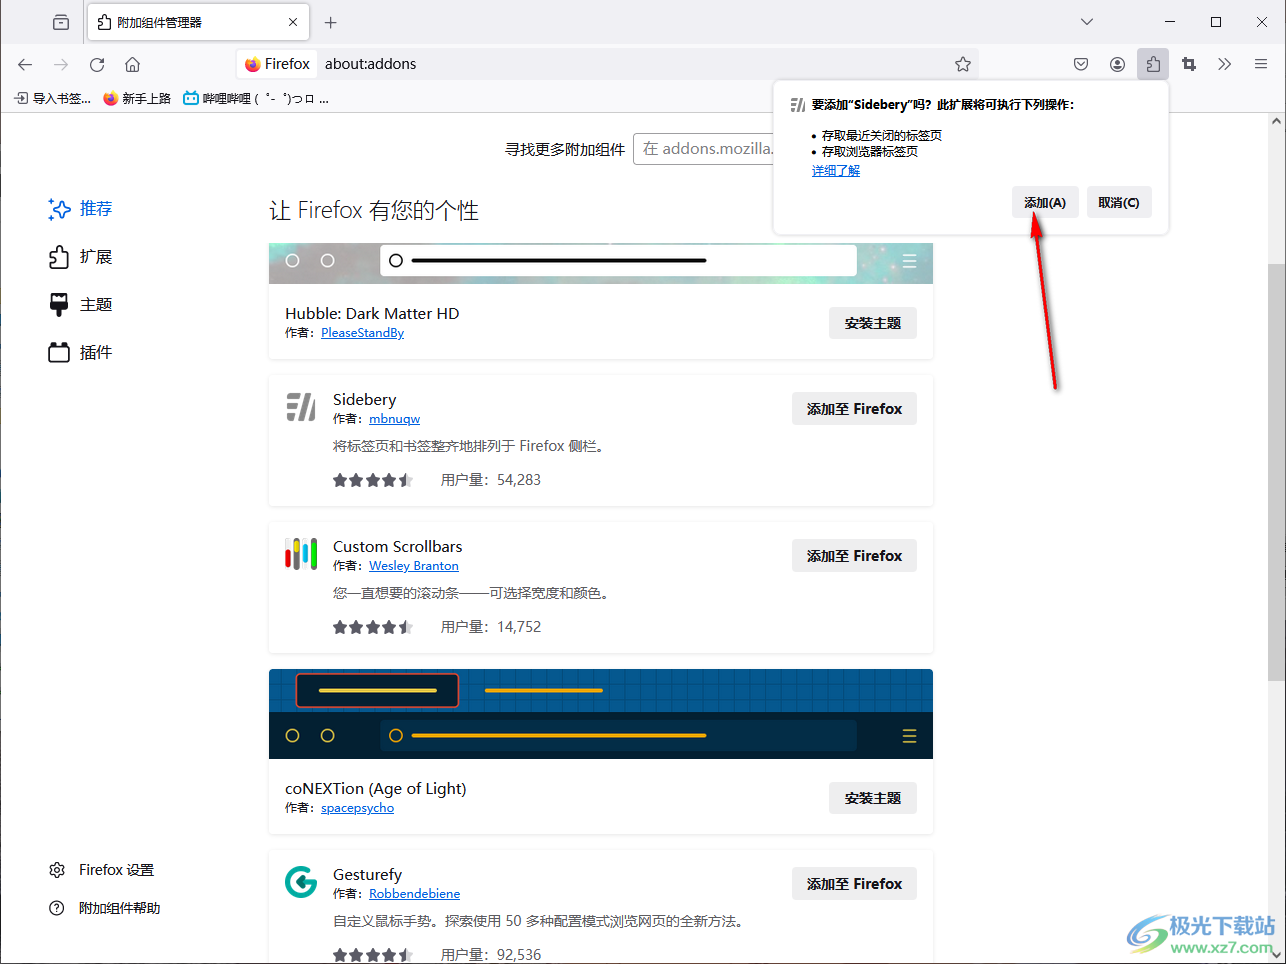1286x964 pixels.
Task: Click the scrollbar up arrow
Action: pos(1276,121)
